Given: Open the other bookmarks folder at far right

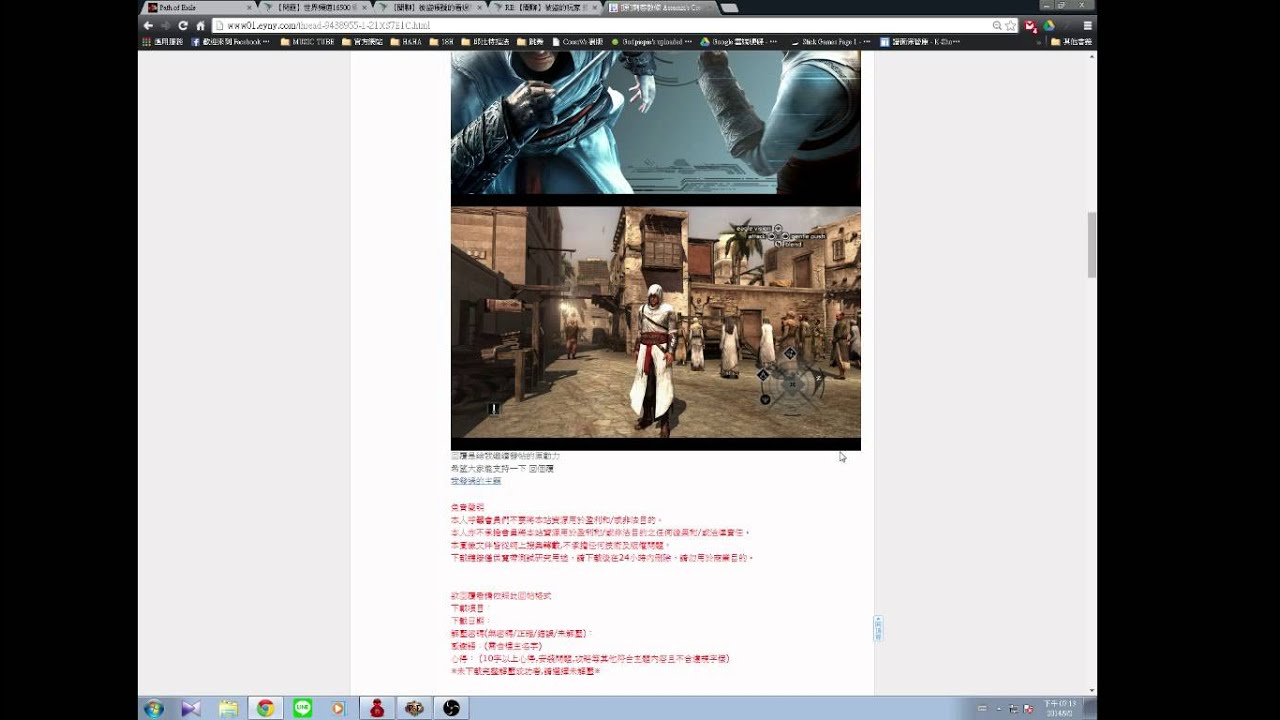Looking at the screenshot, I should (1071, 42).
